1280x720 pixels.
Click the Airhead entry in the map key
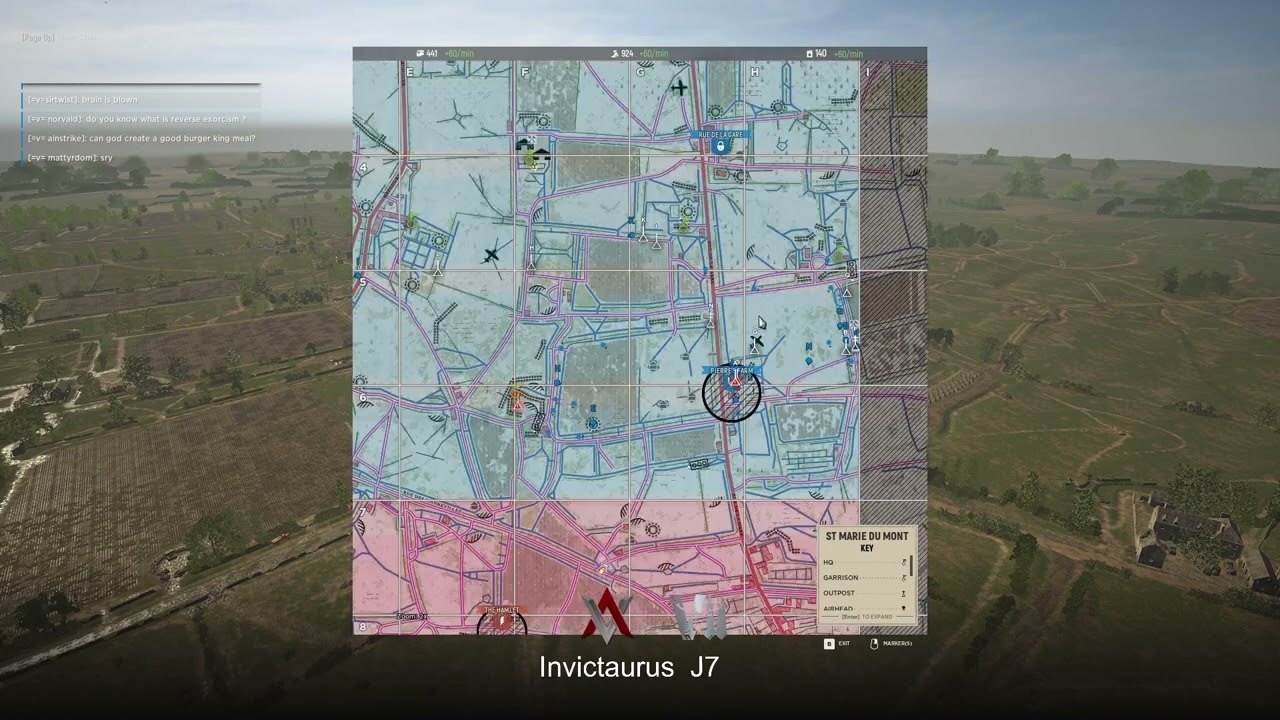pyautogui.click(x=865, y=608)
